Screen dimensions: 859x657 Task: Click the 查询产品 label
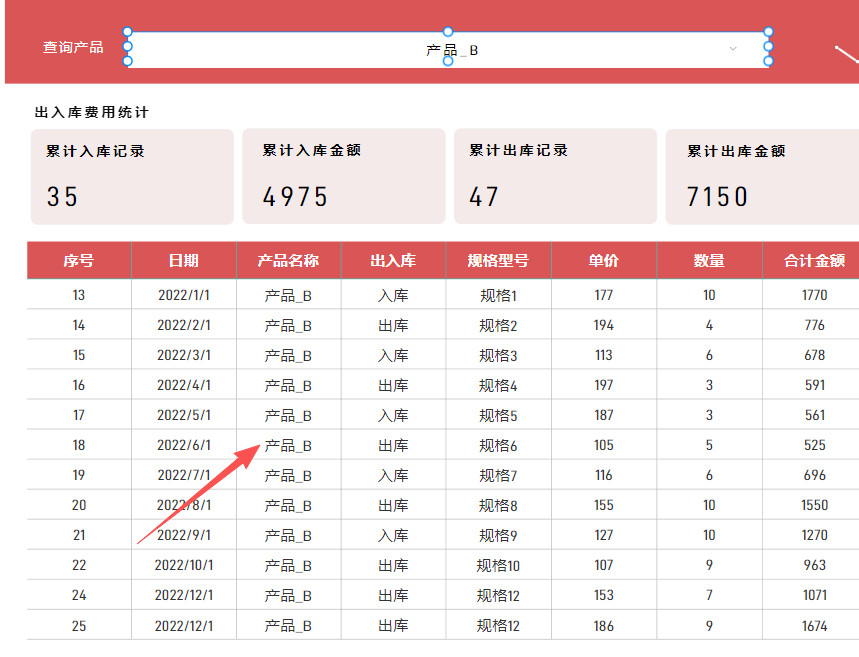[x=73, y=47]
